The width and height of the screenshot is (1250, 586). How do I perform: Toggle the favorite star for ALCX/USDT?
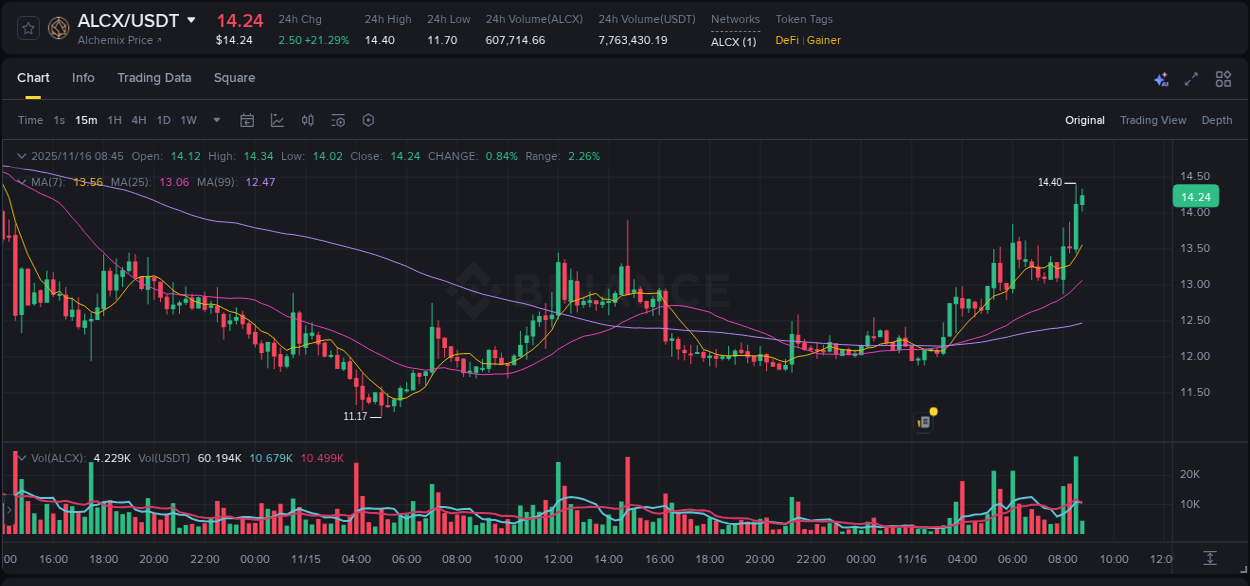pos(28,28)
